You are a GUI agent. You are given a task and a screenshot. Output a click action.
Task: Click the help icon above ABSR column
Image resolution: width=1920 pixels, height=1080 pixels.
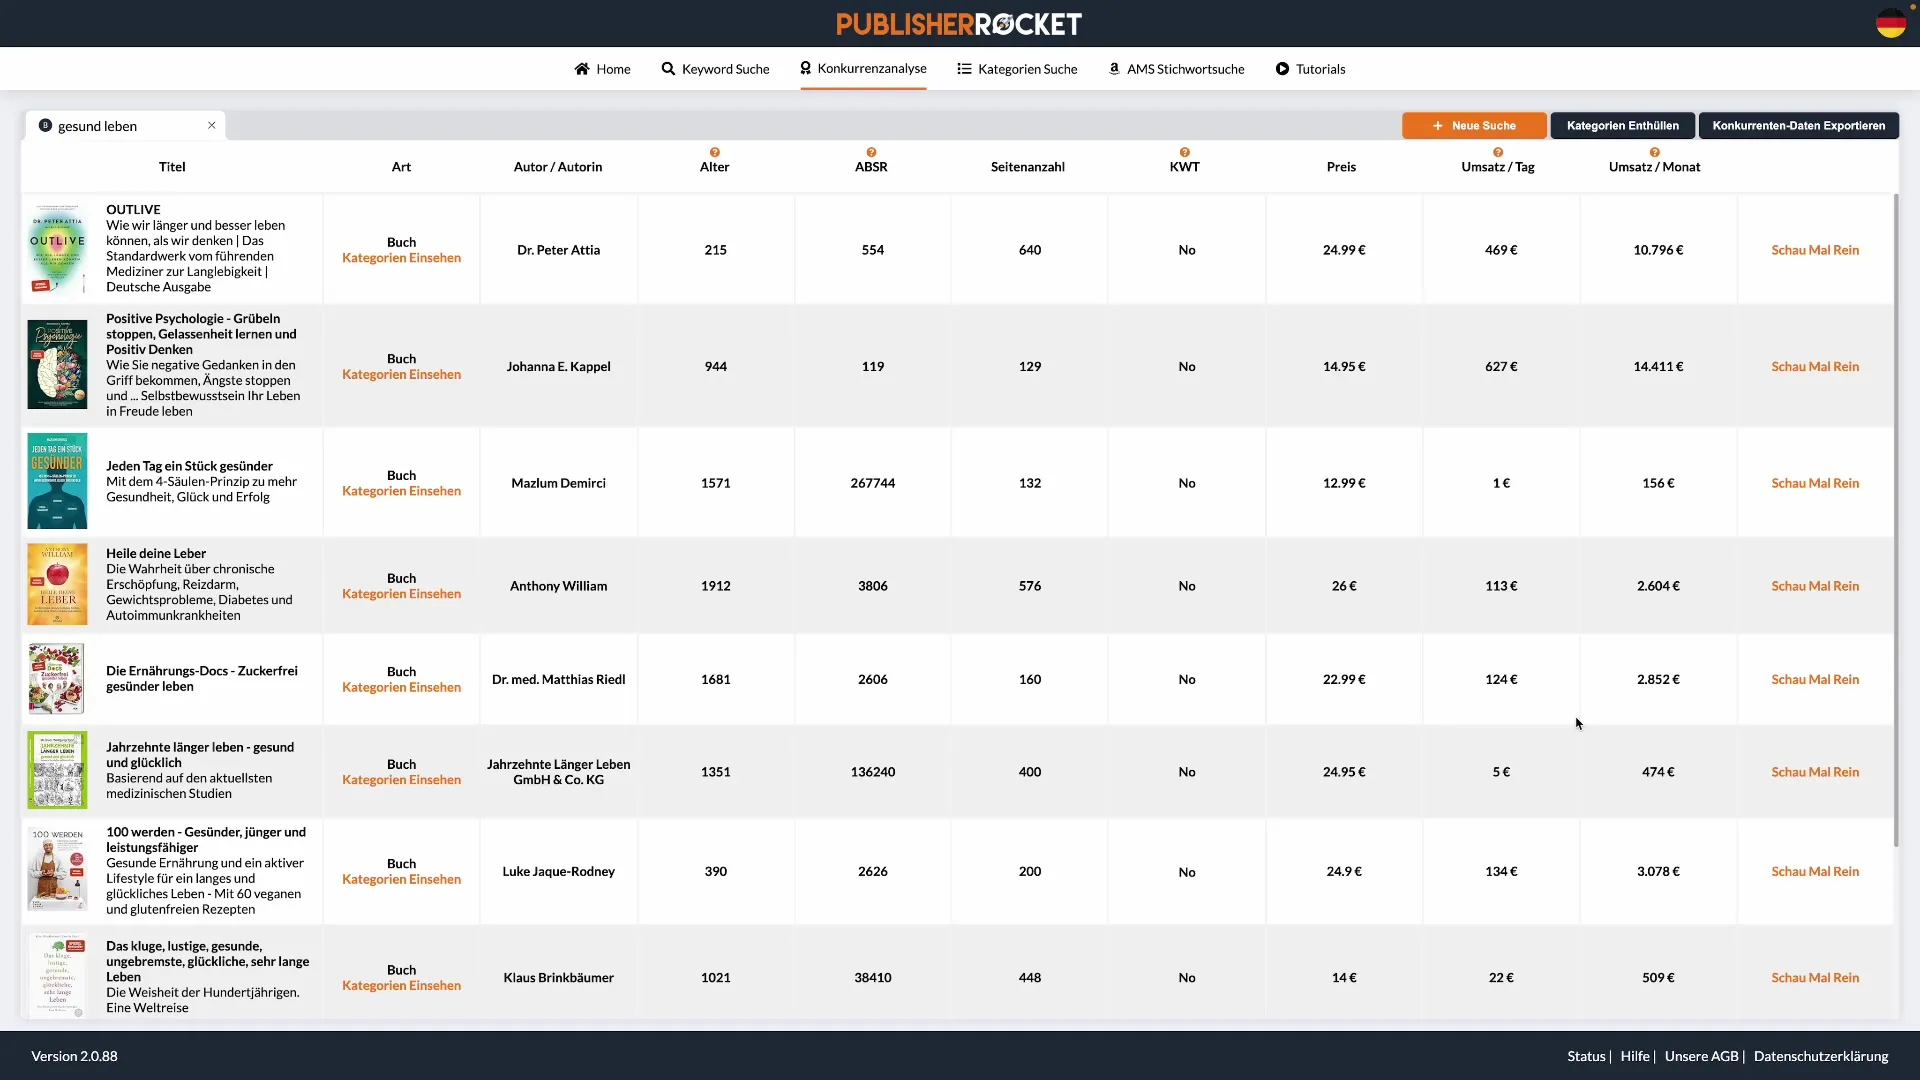(871, 153)
